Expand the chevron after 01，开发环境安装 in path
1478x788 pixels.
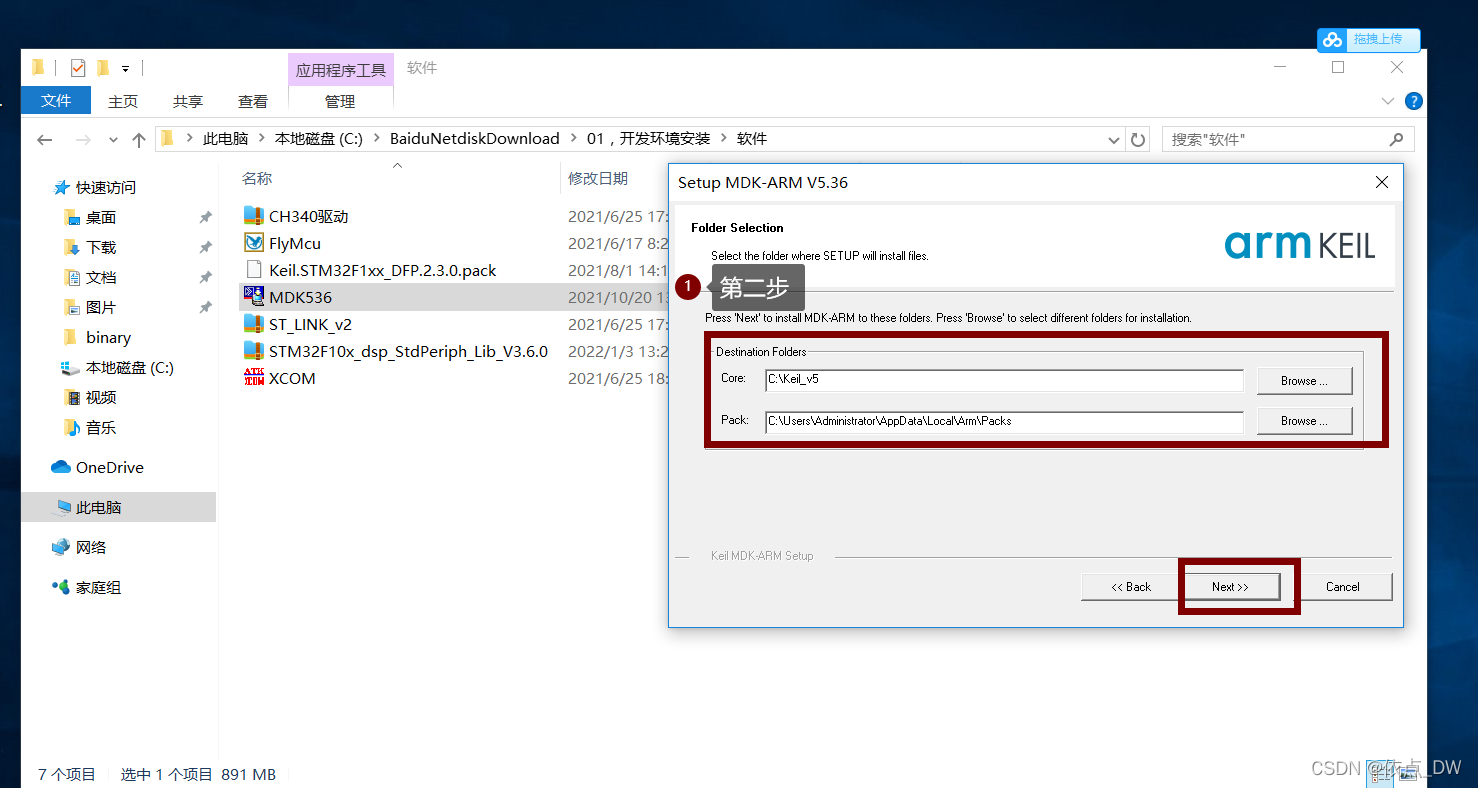click(x=723, y=139)
